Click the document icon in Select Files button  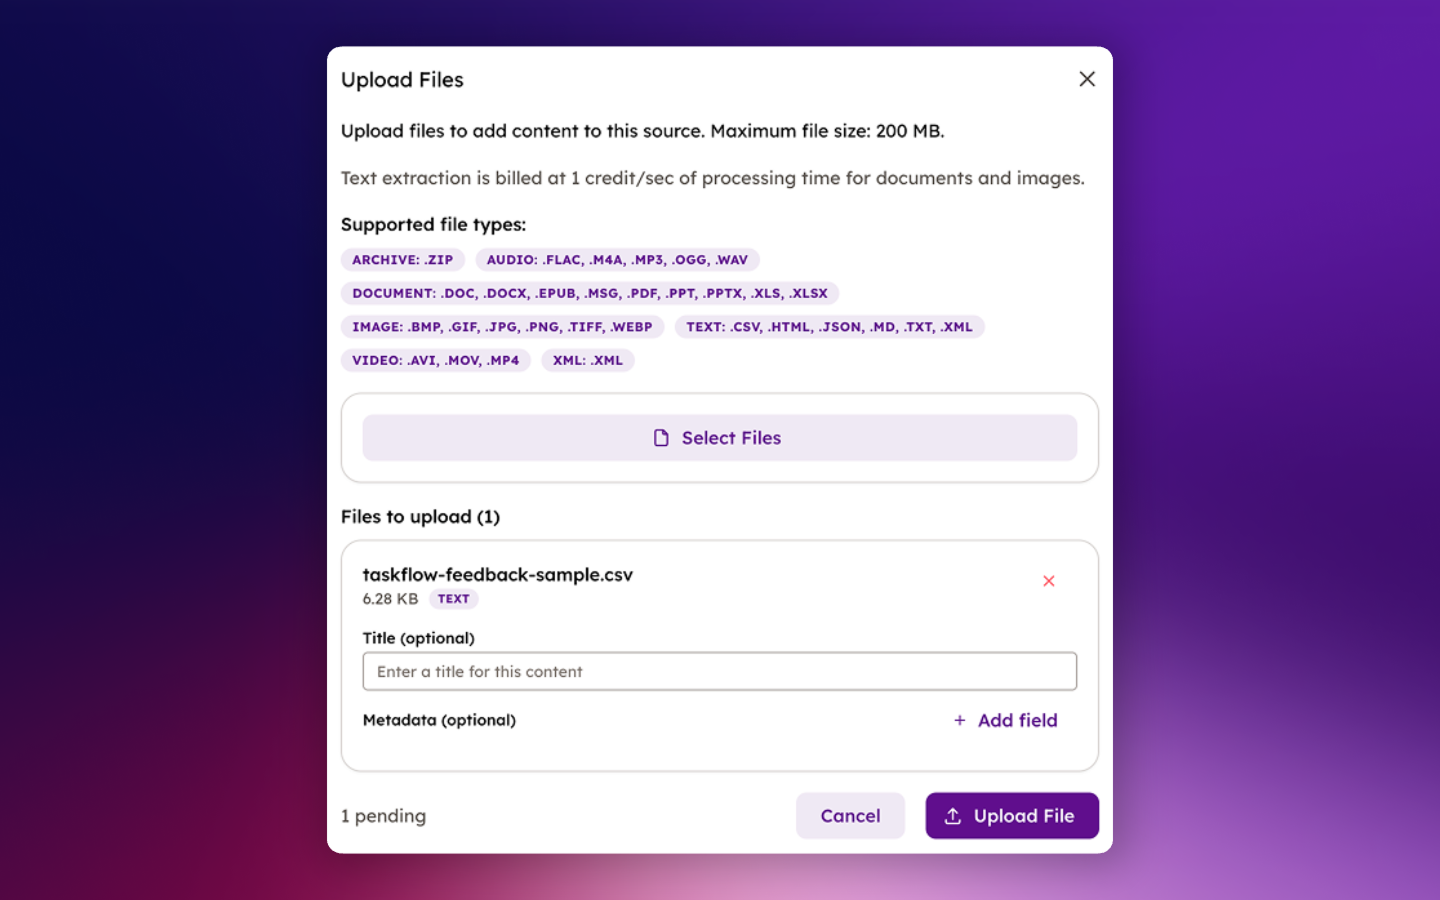click(661, 437)
